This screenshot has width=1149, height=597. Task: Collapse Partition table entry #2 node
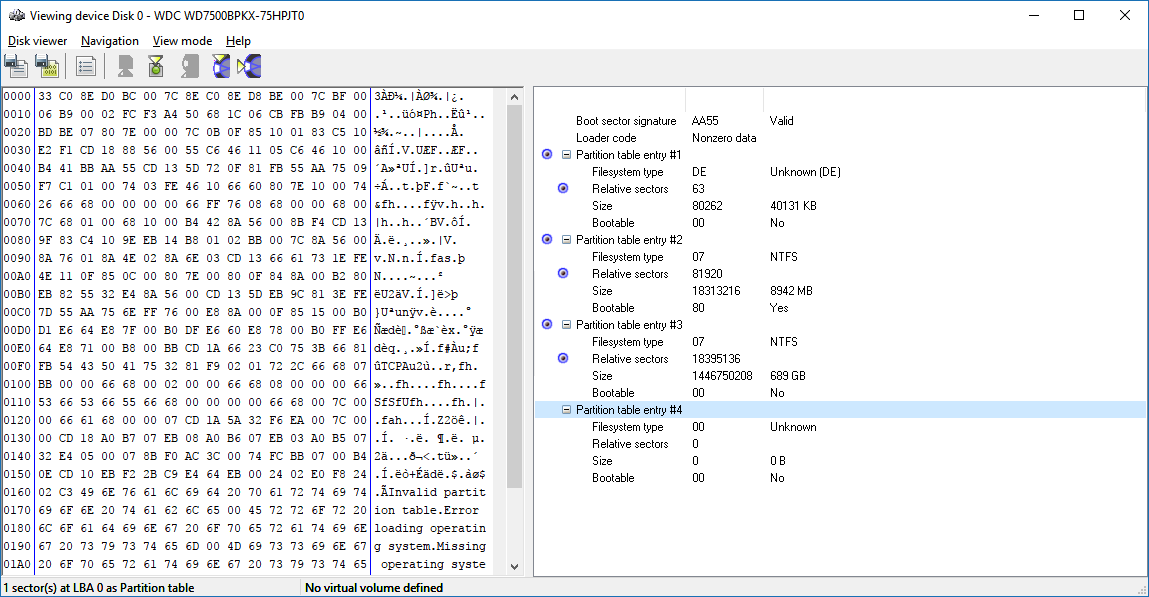pyautogui.click(x=566, y=240)
